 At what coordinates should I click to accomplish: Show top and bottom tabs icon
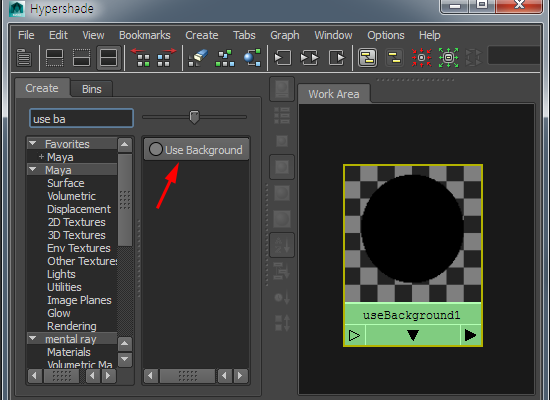click(x=108, y=58)
